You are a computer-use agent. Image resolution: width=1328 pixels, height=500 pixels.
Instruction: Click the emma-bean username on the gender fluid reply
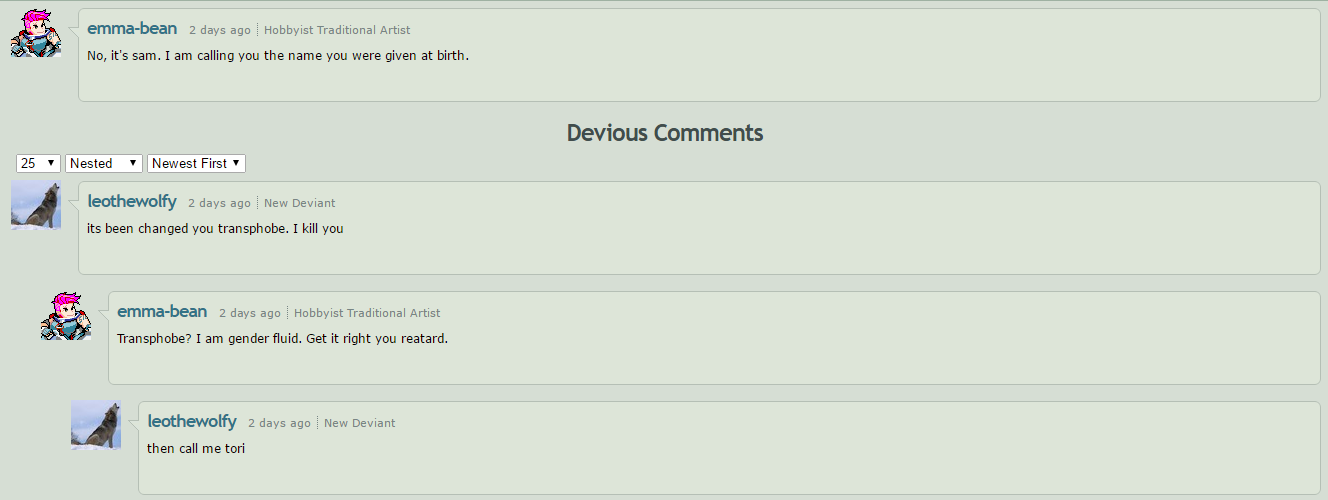click(x=162, y=312)
